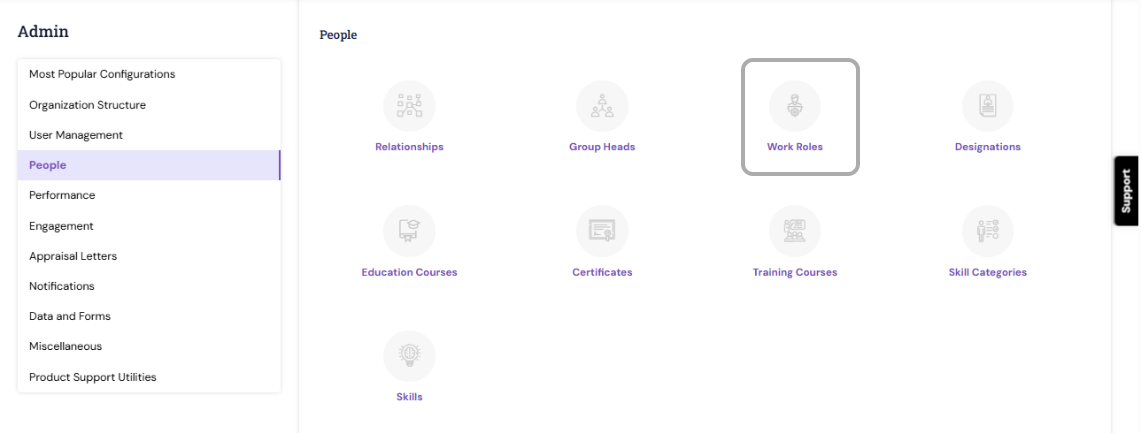This screenshot has height=433, width=1141.
Task: Open the Relationships icon tile
Action: coord(409,106)
